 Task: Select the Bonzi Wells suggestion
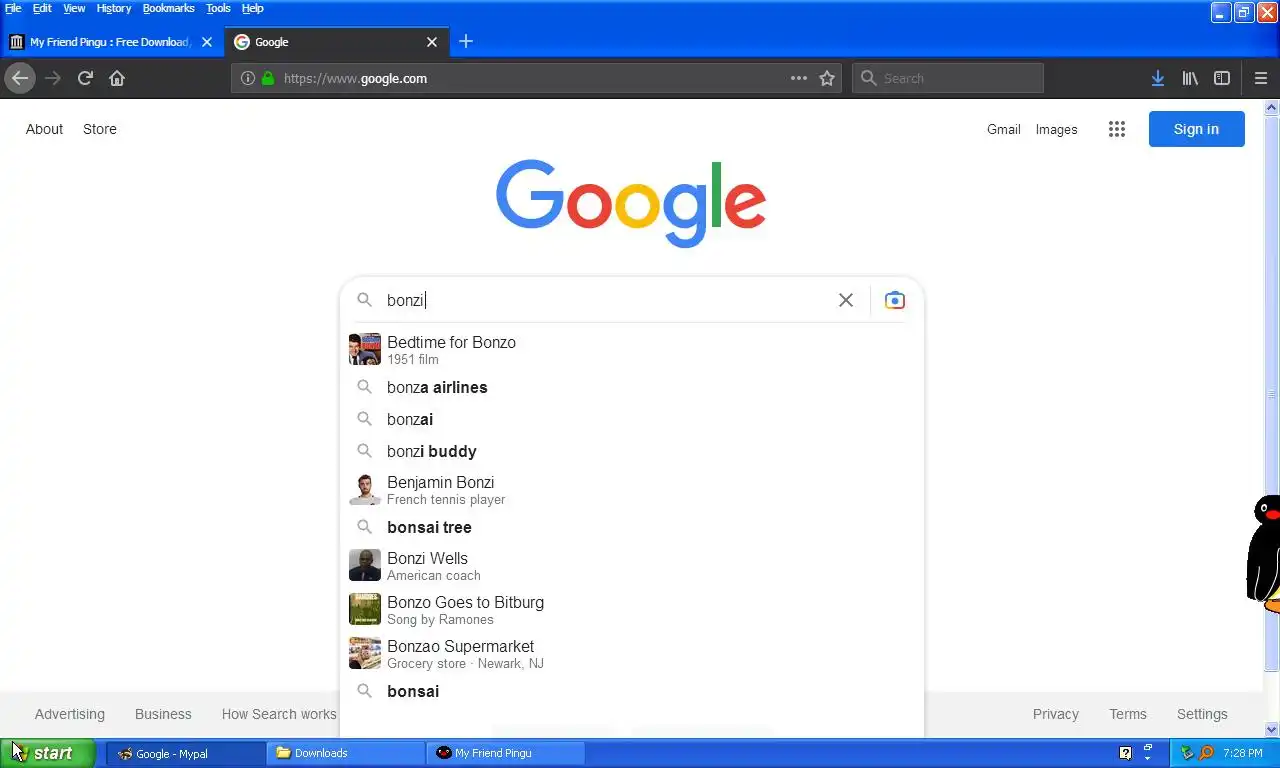point(631,565)
